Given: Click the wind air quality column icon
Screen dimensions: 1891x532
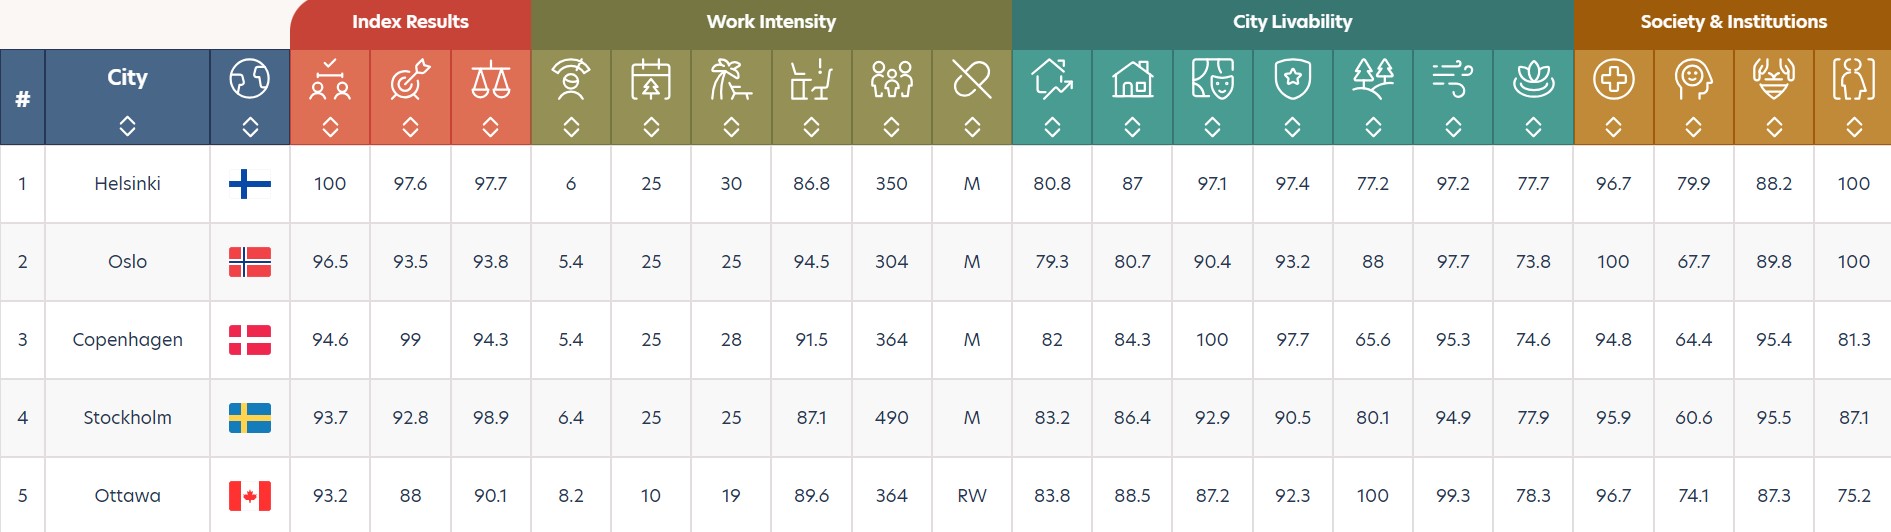Looking at the screenshot, I should tap(1453, 79).
